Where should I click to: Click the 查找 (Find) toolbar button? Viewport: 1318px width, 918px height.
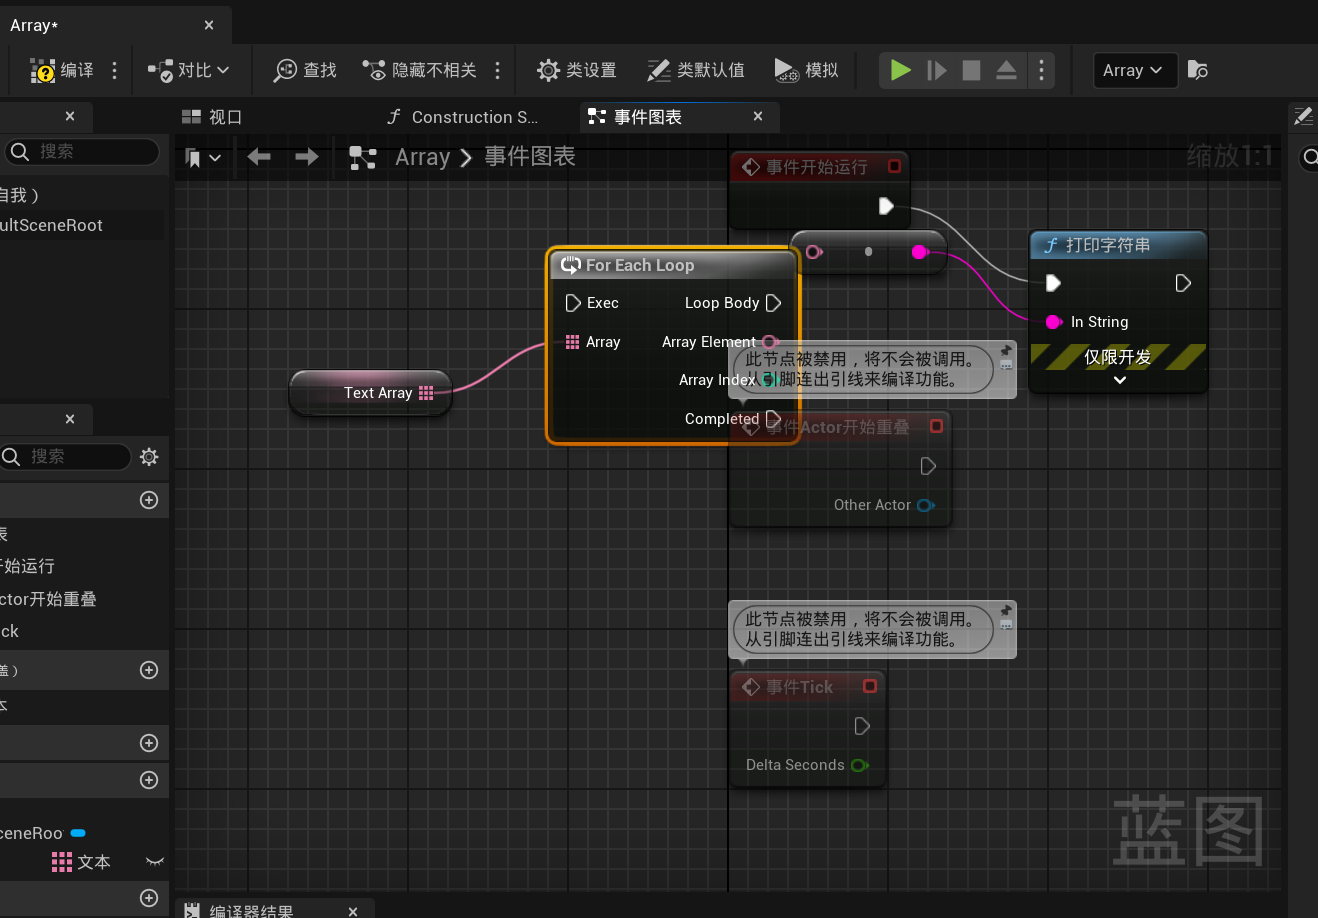point(305,70)
